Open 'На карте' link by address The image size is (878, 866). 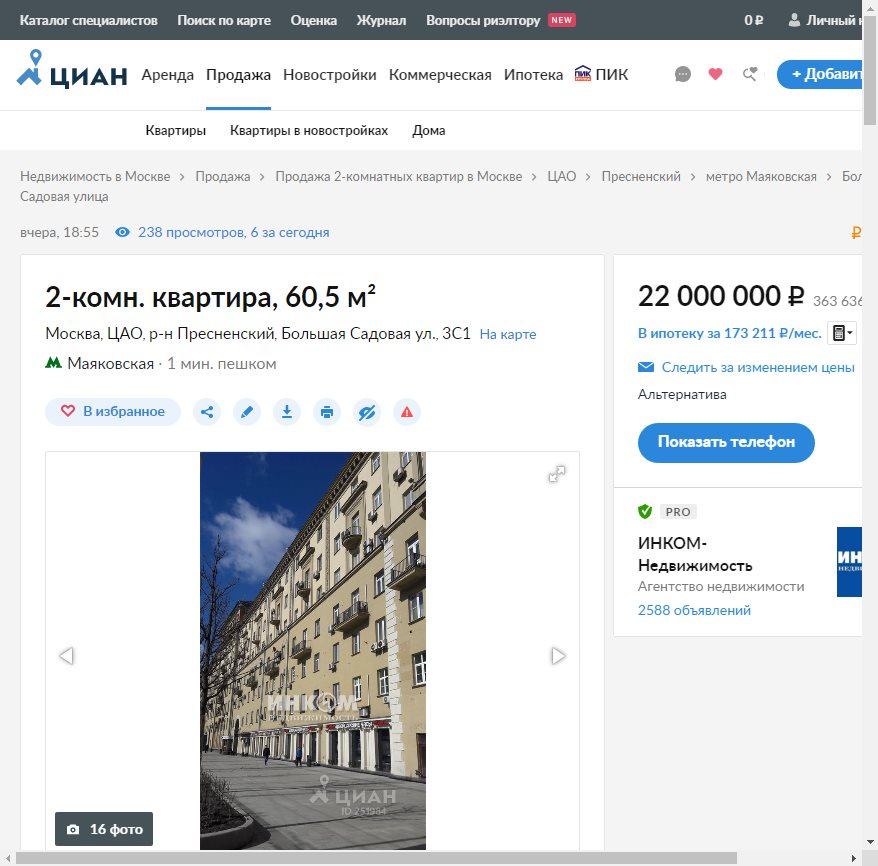(x=508, y=334)
